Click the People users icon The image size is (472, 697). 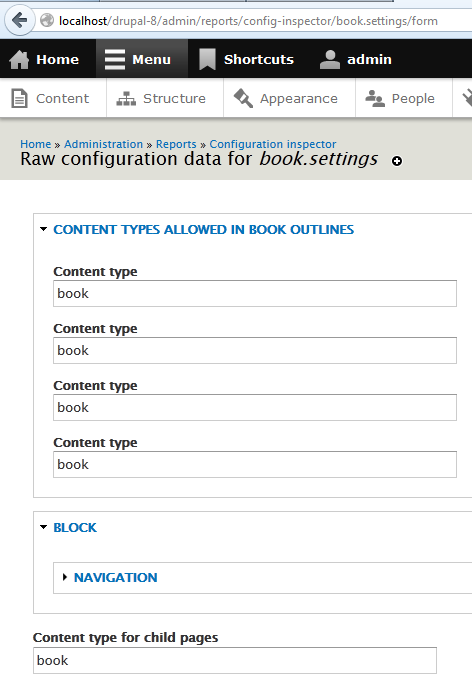(x=375, y=98)
